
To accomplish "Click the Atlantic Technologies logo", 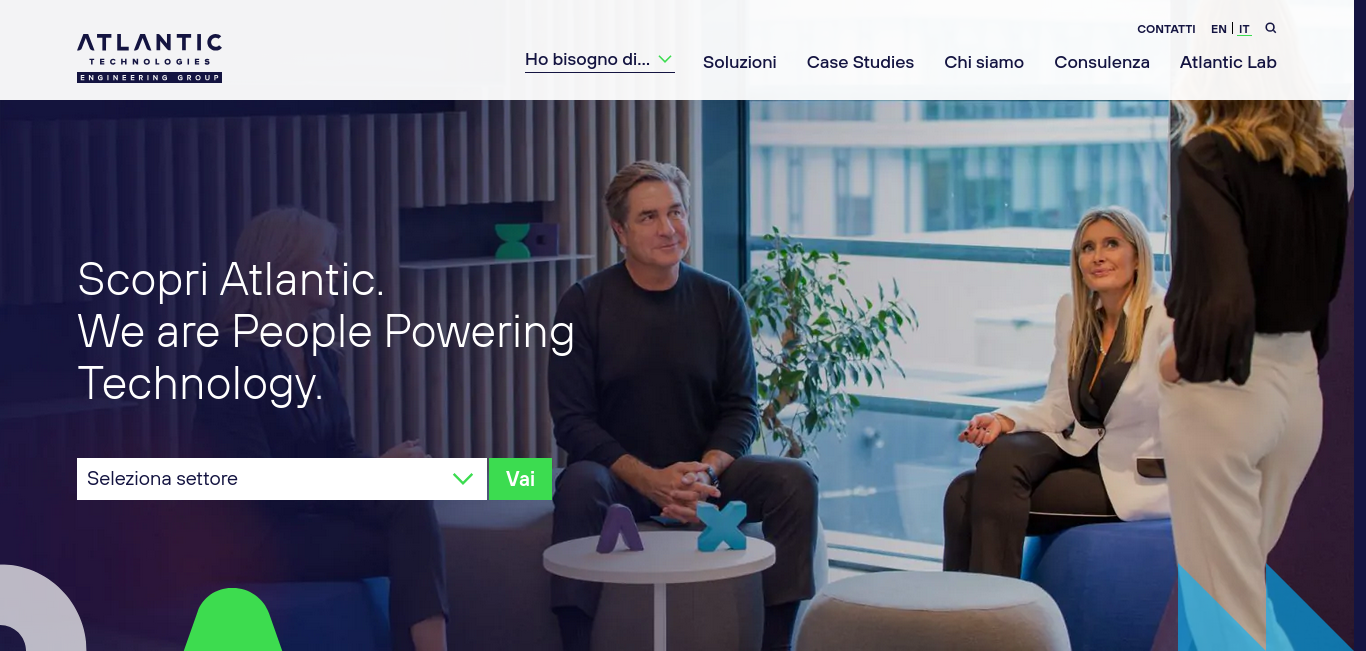I will pyautogui.click(x=149, y=57).
